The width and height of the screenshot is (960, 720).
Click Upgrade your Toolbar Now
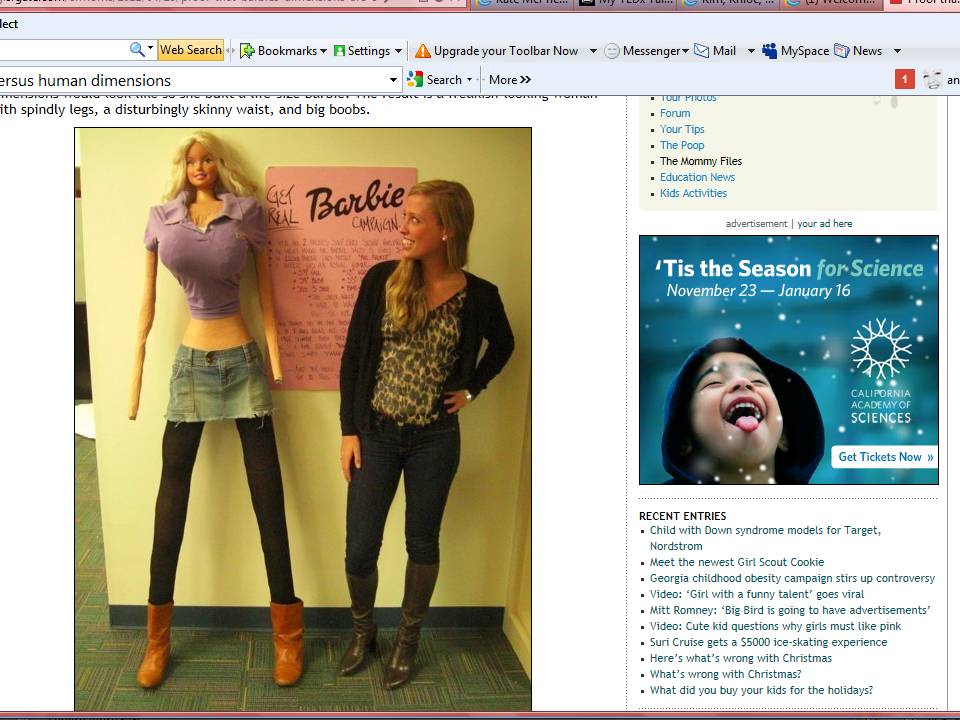point(506,51)
